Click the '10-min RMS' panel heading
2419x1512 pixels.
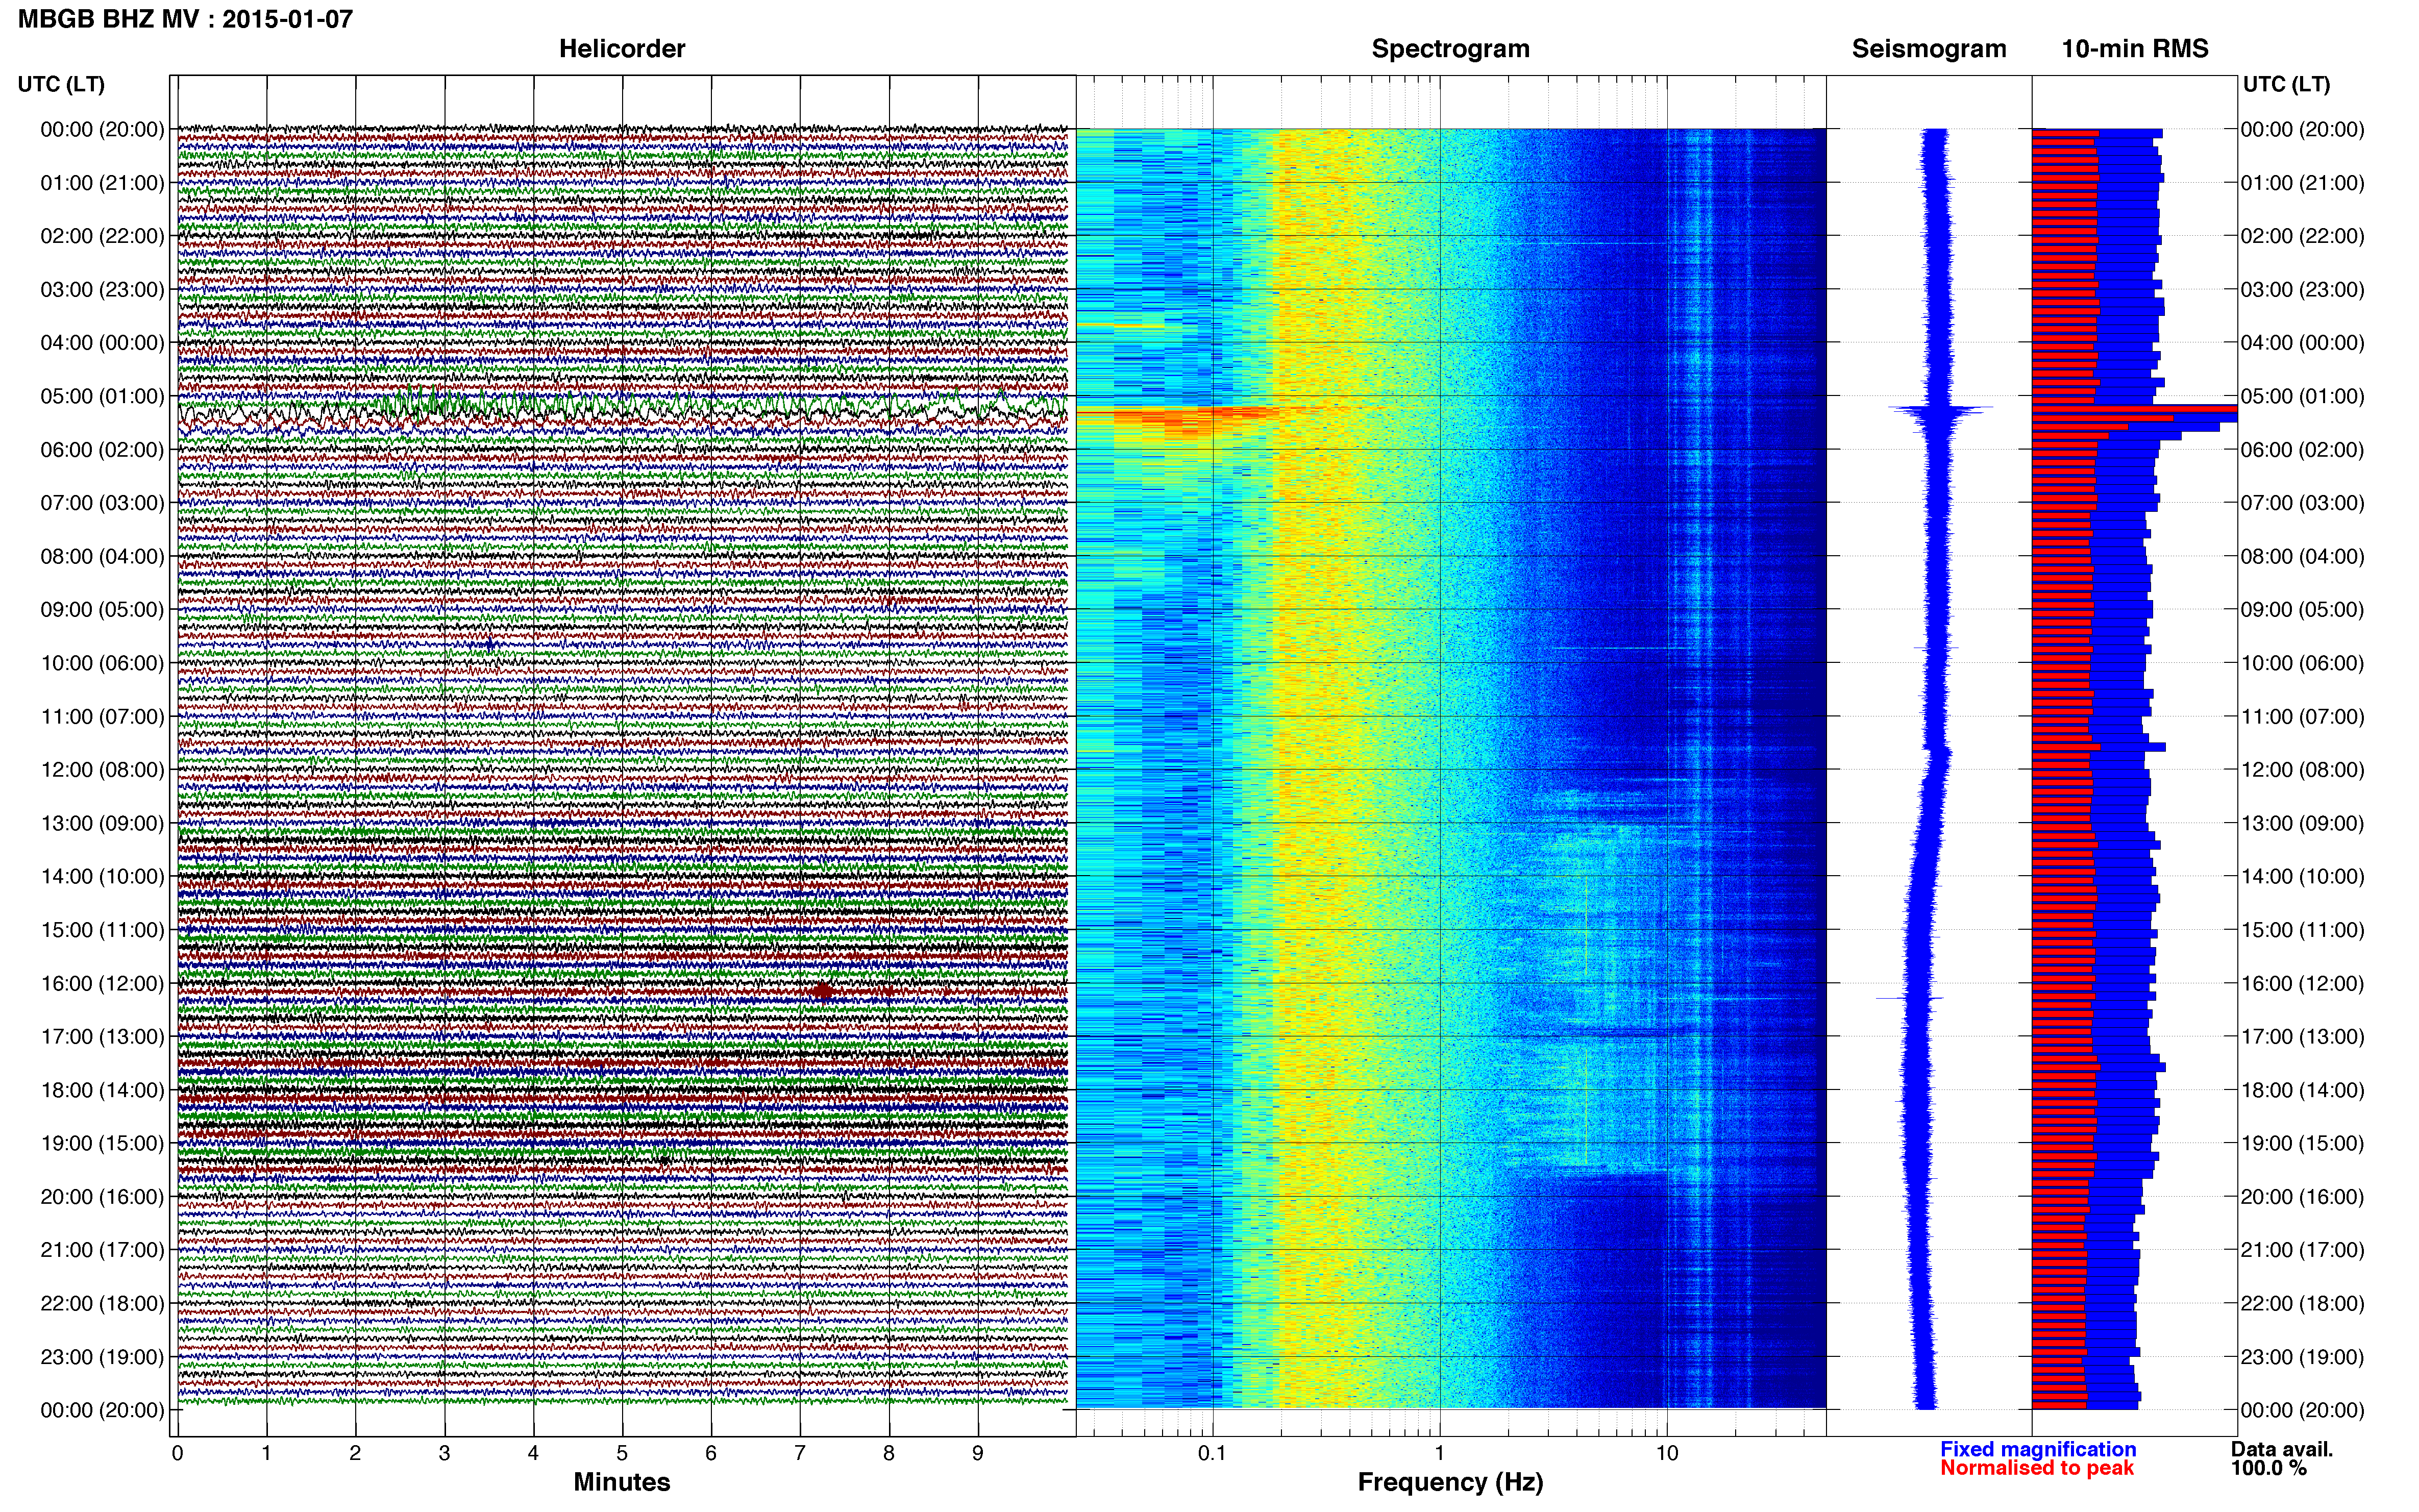(x=2135, y=49)
